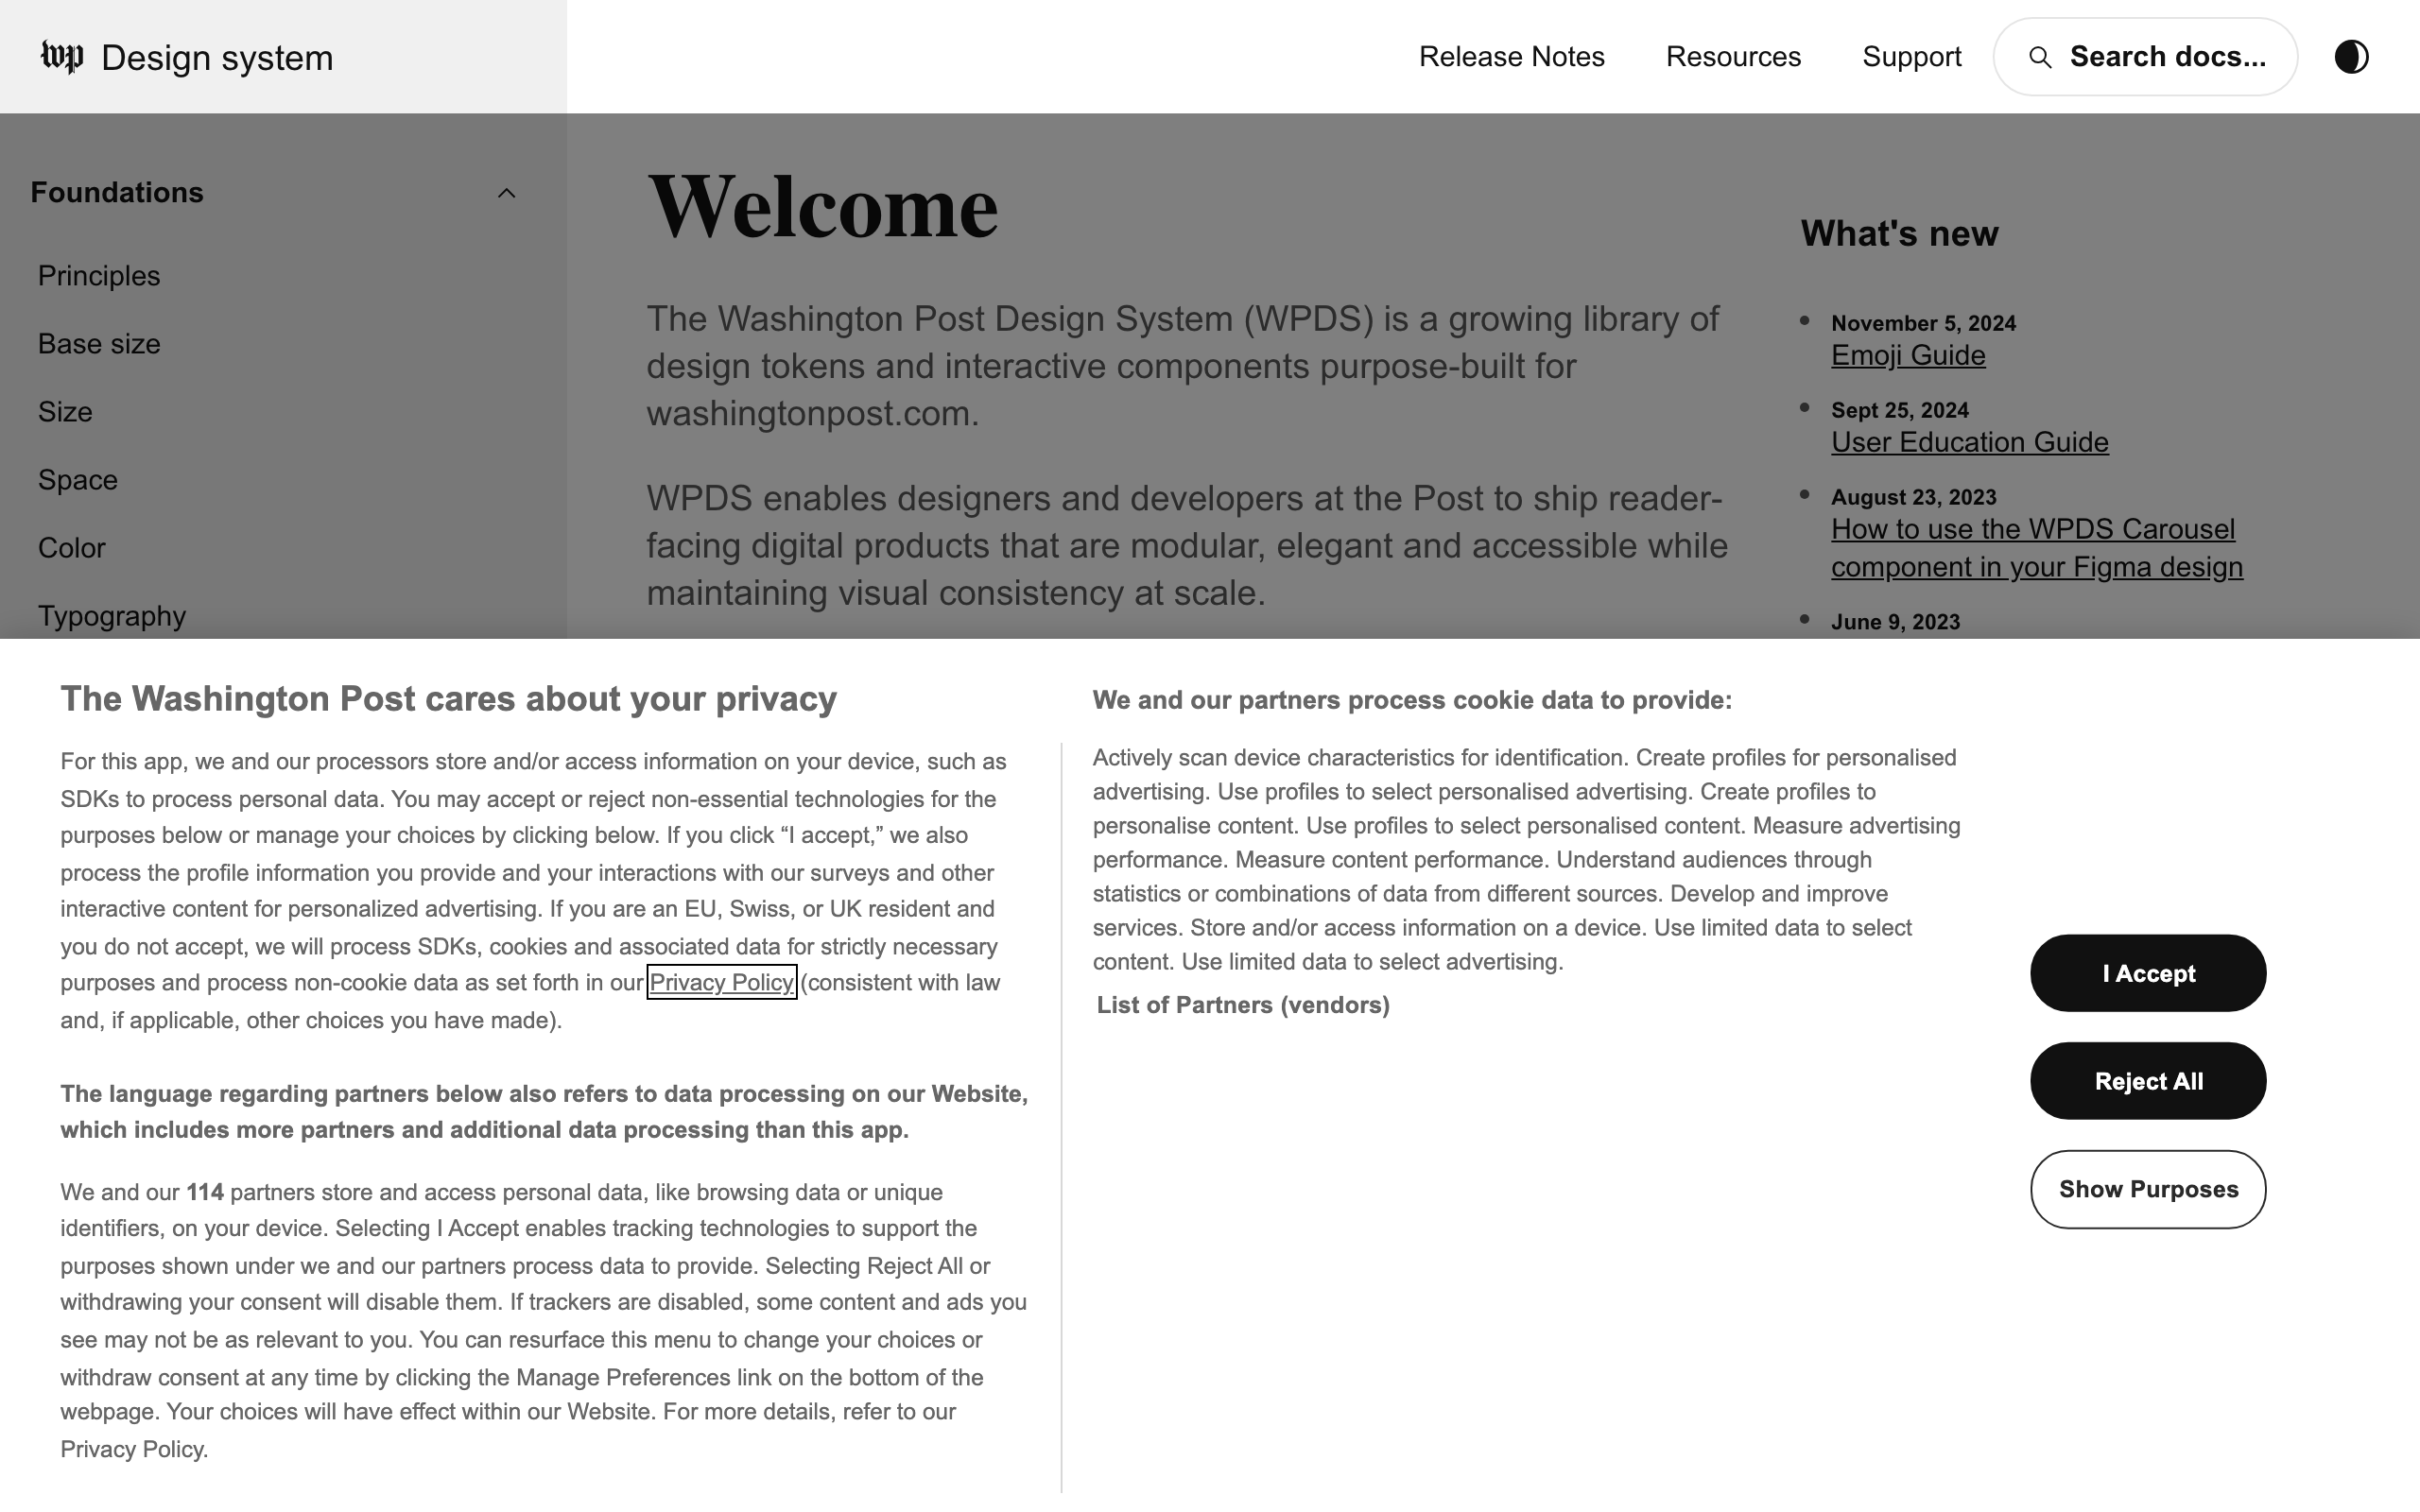Open the Color foundations page
Image resolution: width=2420 pixels, height=1512 pixels.
point(72,548)
